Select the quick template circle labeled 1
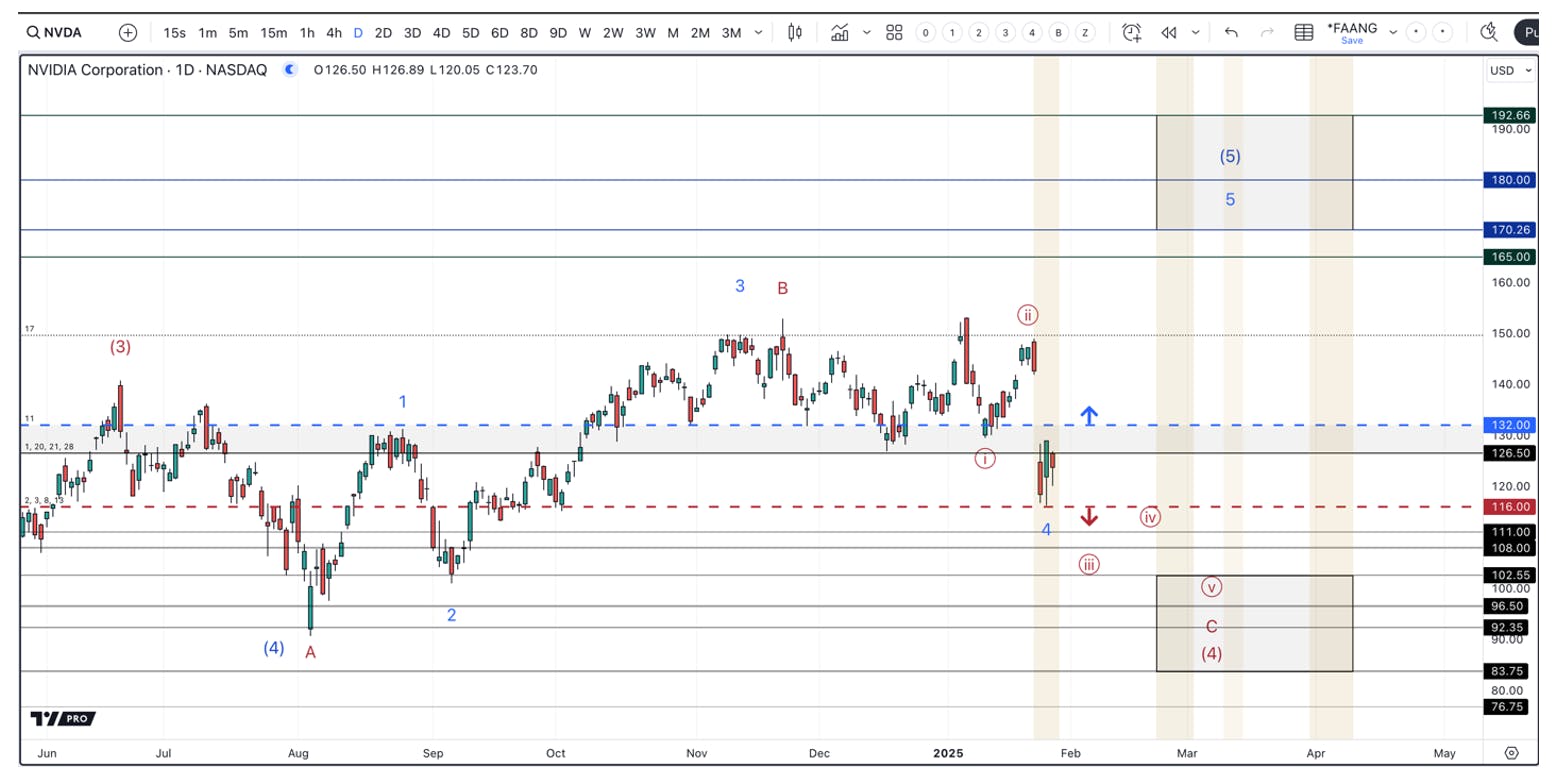The image size is (1554, 778). pyautogui.click(x=952, y=33)
